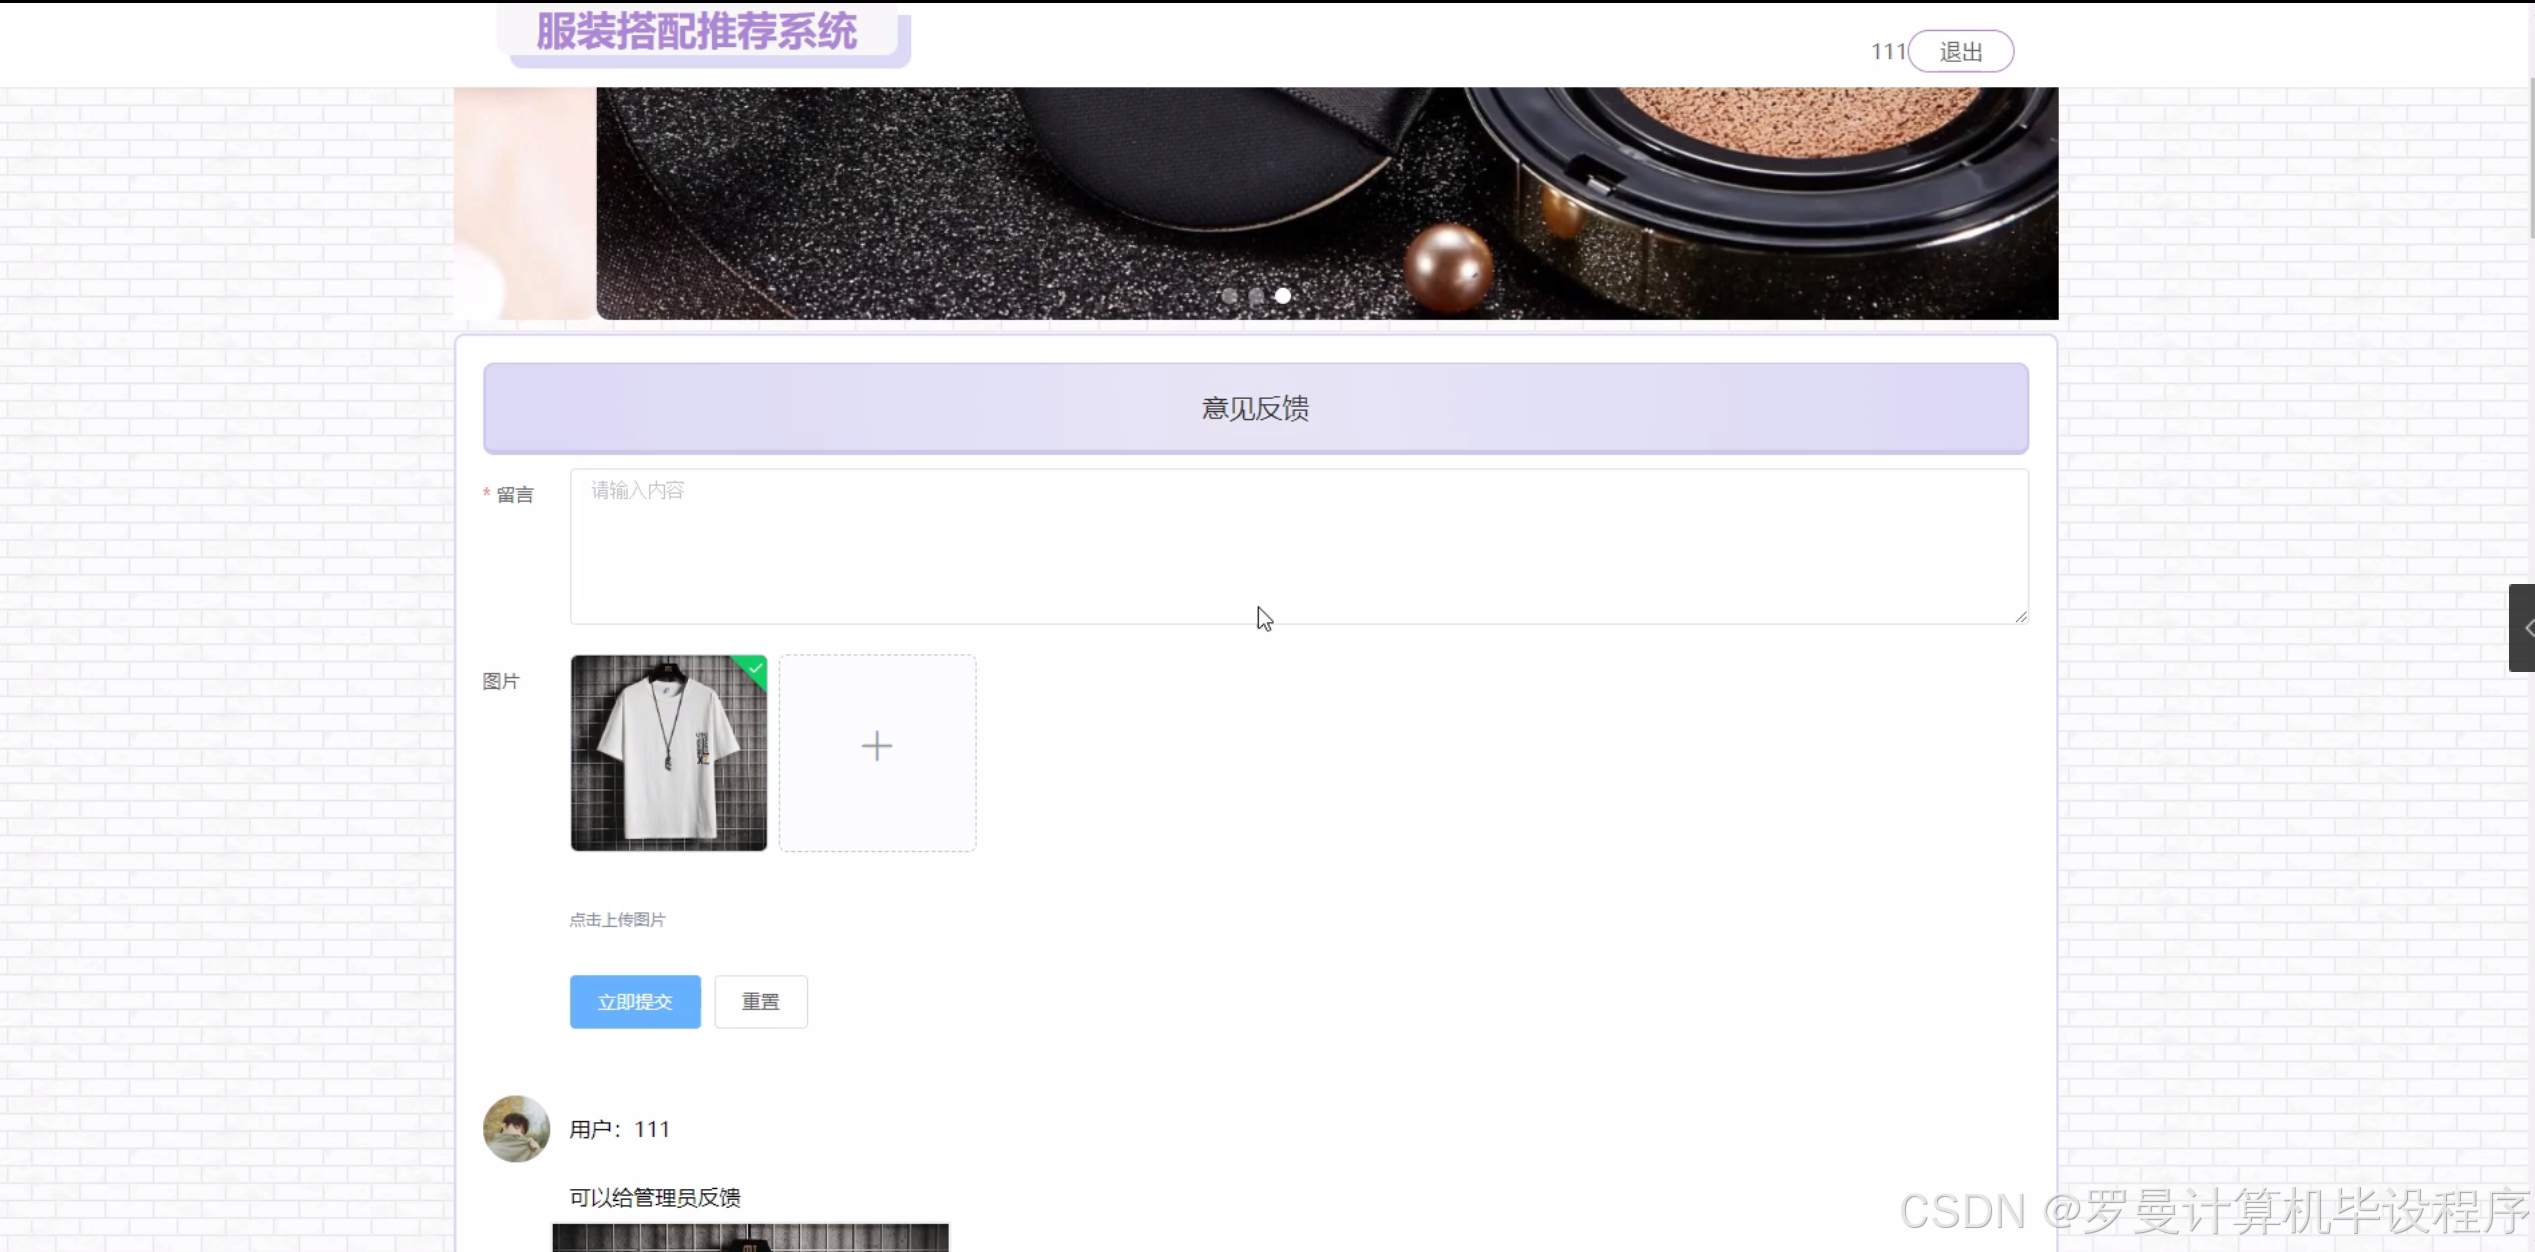
Task: Click the 服装搭配推荐系统 site title logo
Action: pyautogui.click(x=697, y=32)
